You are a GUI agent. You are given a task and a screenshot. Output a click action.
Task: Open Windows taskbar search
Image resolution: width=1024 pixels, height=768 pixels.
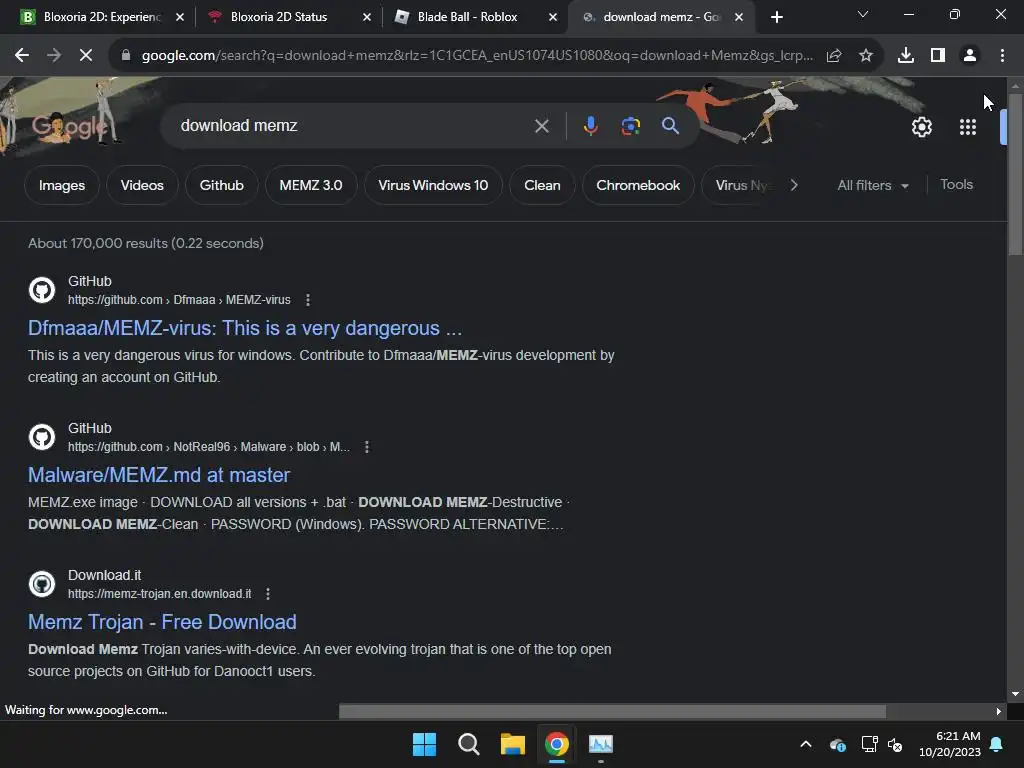(x=468, y=744)
